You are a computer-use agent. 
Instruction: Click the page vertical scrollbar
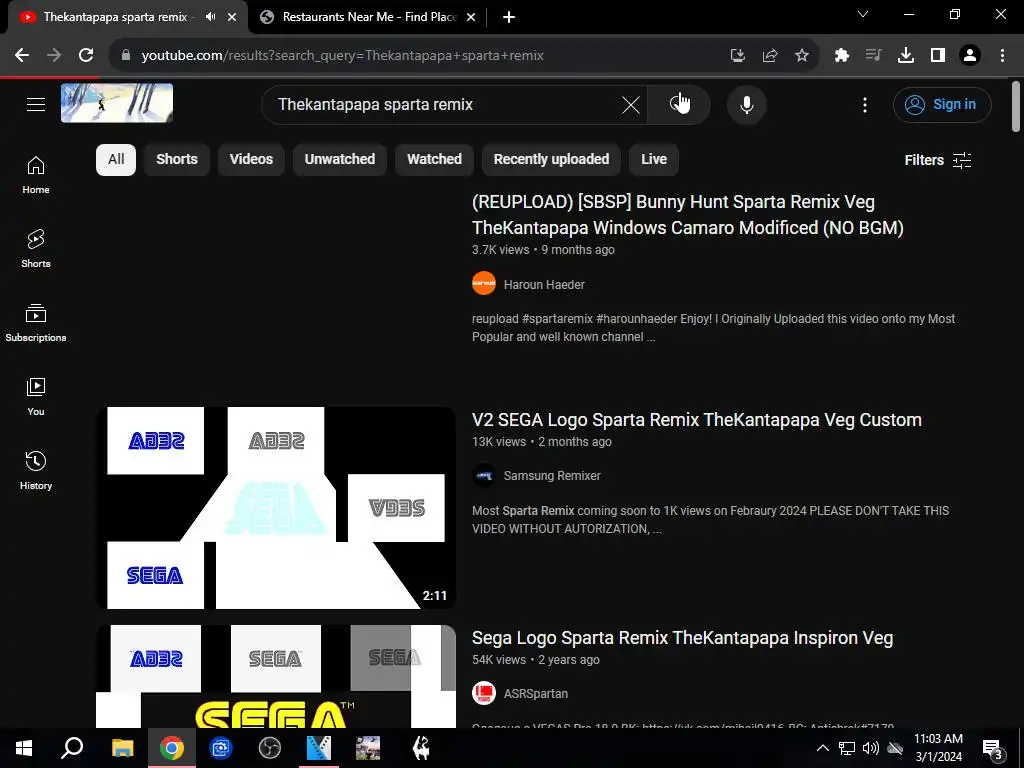click(x=1016, y=106)
